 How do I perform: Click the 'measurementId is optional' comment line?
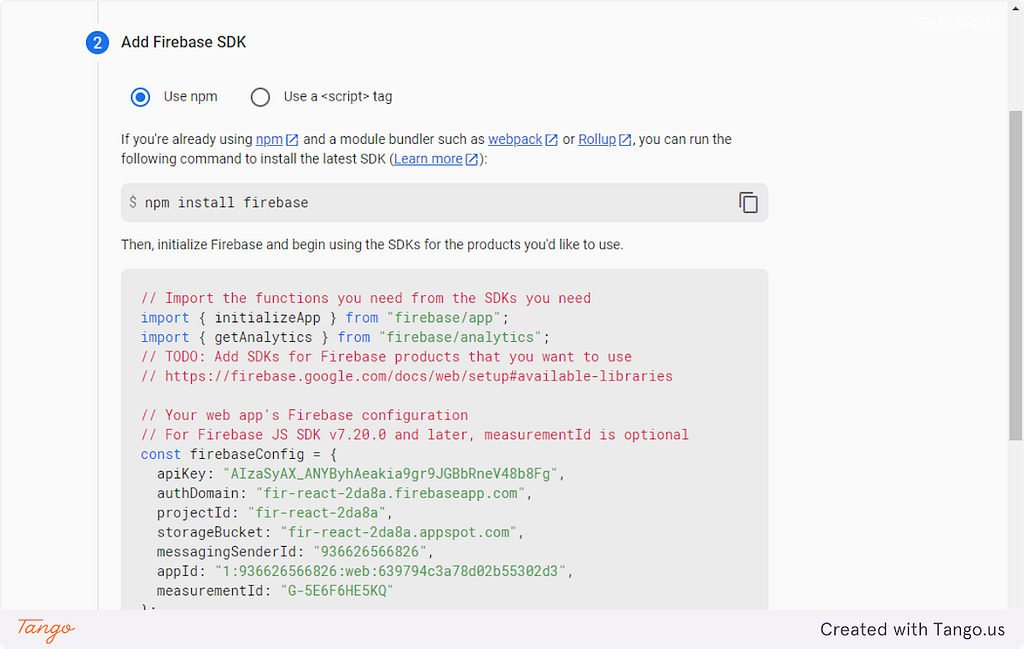click(415, 435)
